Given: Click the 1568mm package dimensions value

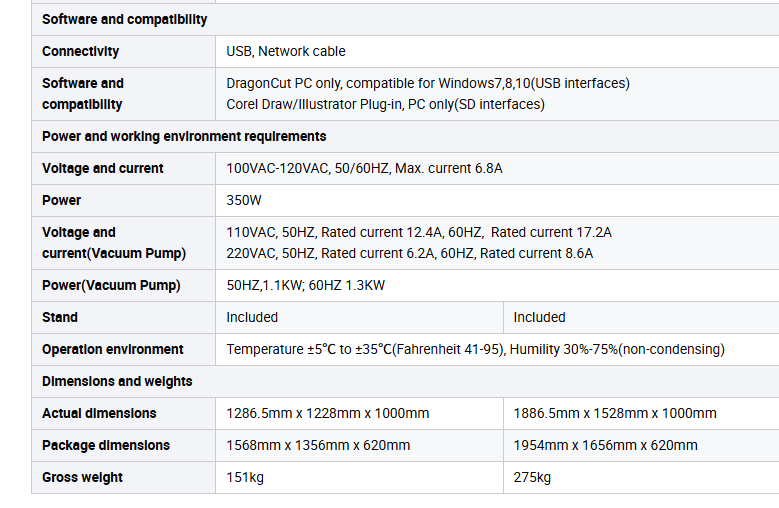Looking at the screenshot, I should point(318,445).
